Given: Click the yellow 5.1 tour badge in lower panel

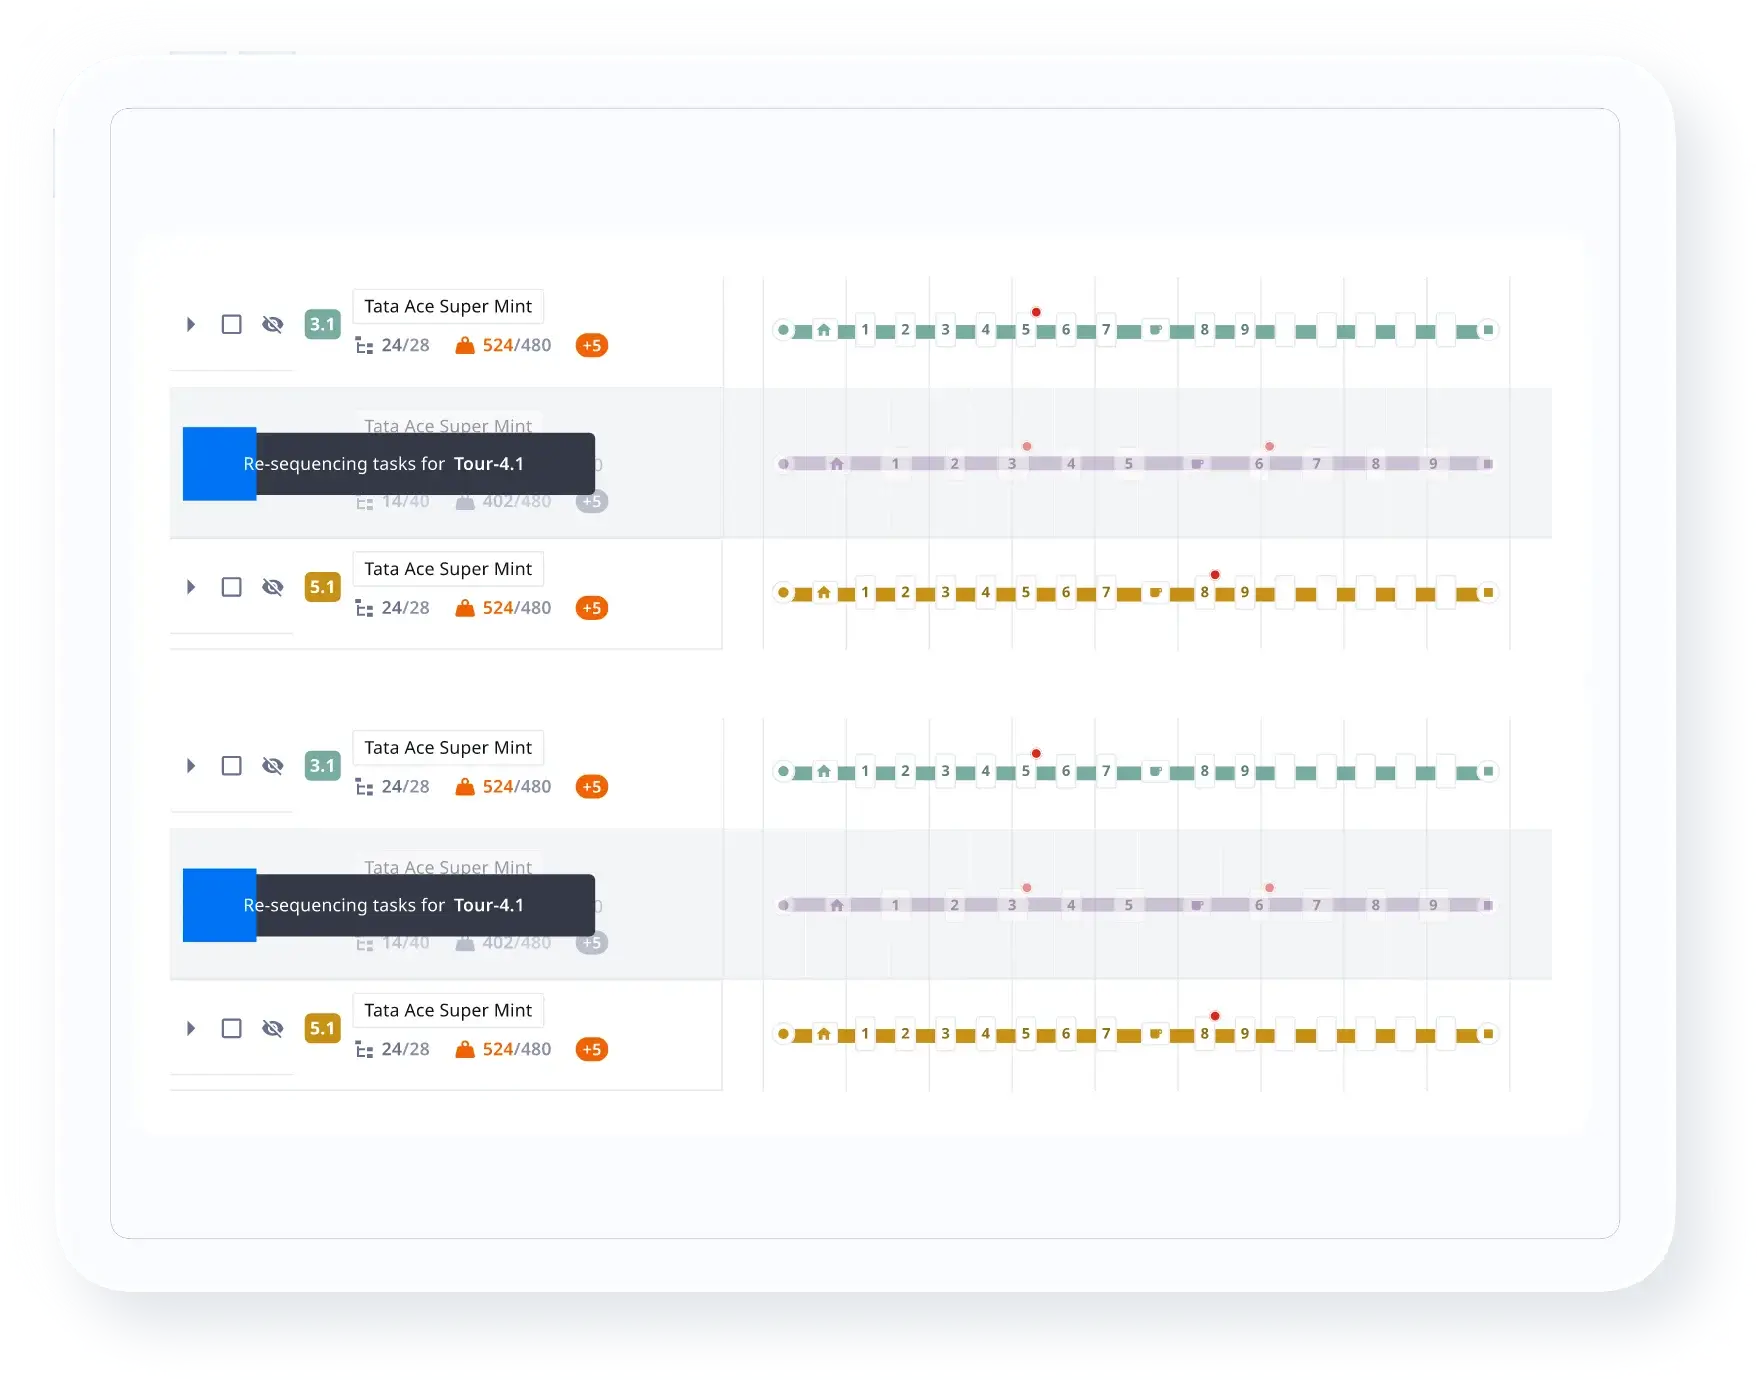Looking at the screenshot, I should (x=322, y=1028).
